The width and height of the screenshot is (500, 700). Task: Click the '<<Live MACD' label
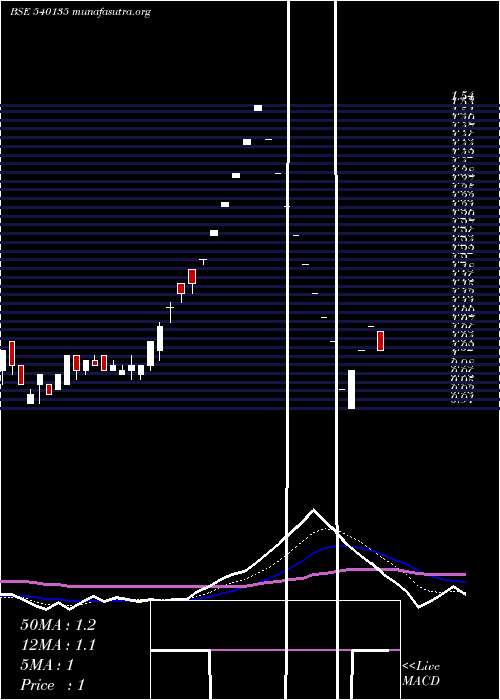[x=421, y=674]
